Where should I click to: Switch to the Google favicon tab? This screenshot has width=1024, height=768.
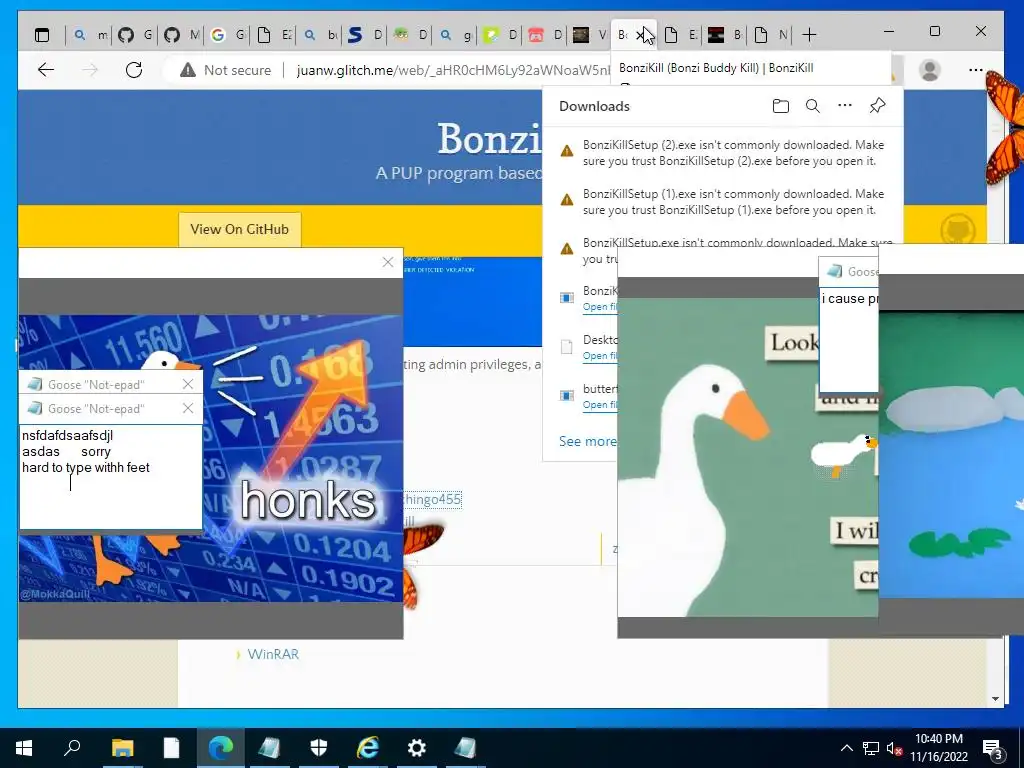(228, 35)
